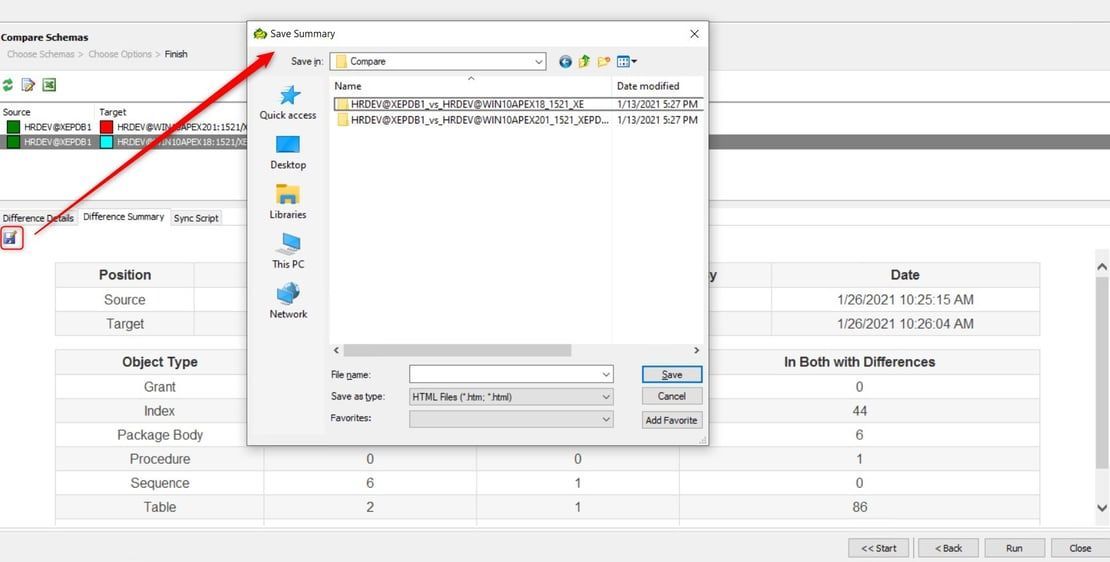
Task: Click the file list right scroll arrow
Action: point(697,350)
